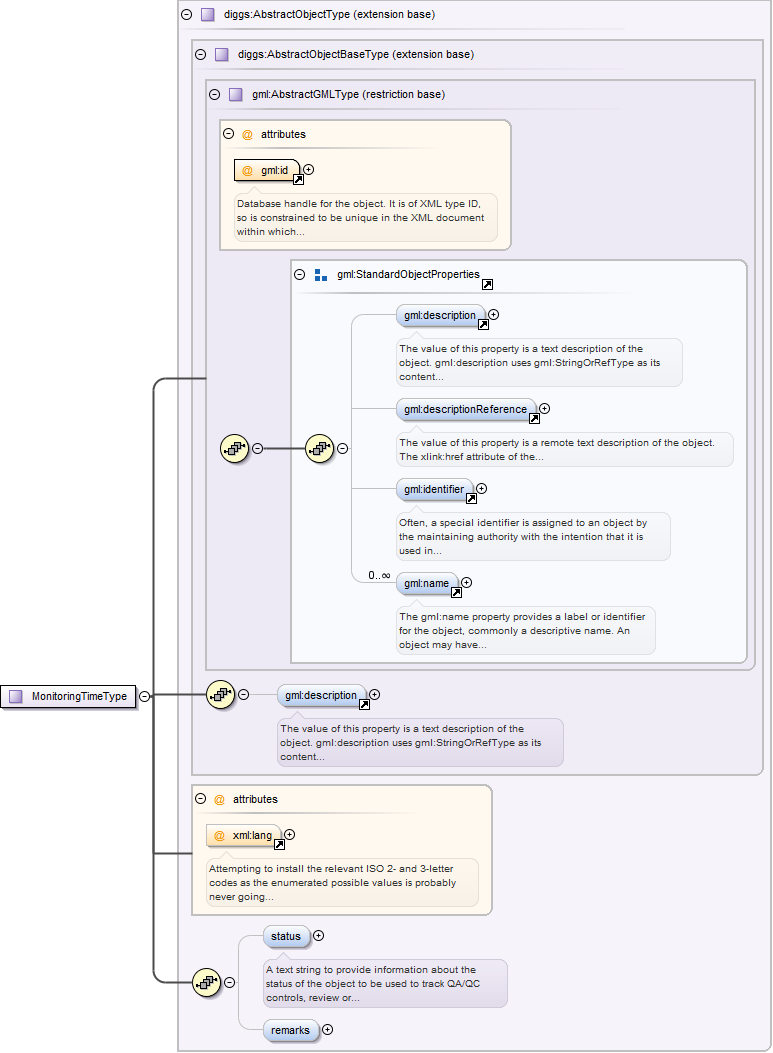
Task: Collapse the gml:StandardObjectProperties group
Action: [x=299, y=274]
